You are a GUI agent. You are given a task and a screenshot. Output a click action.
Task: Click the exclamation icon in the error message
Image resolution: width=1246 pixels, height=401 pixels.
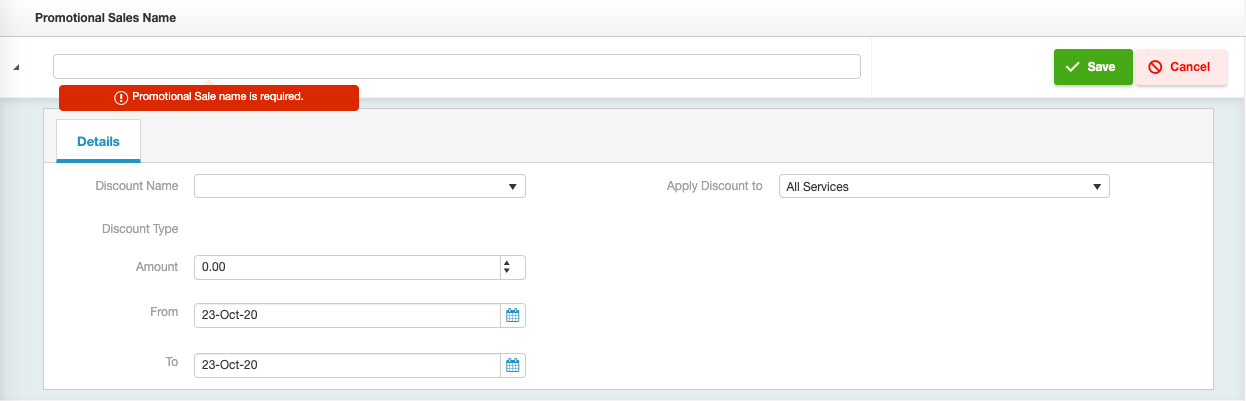(121, 97)
